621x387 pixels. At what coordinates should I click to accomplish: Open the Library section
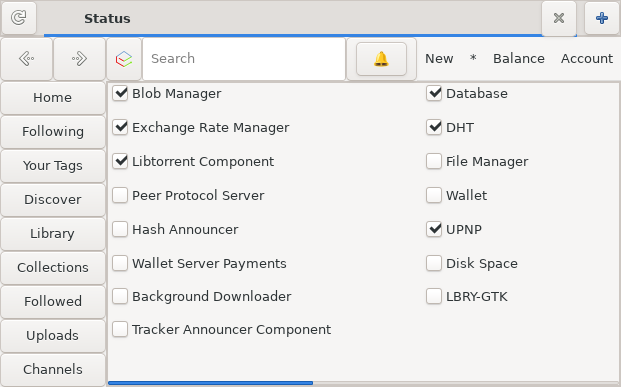53,233
